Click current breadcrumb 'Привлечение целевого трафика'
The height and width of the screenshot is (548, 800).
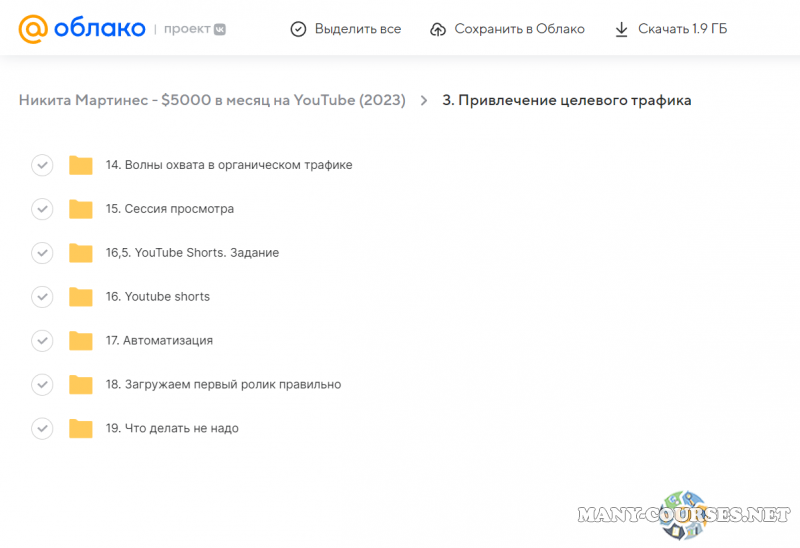tap(566, 100)
